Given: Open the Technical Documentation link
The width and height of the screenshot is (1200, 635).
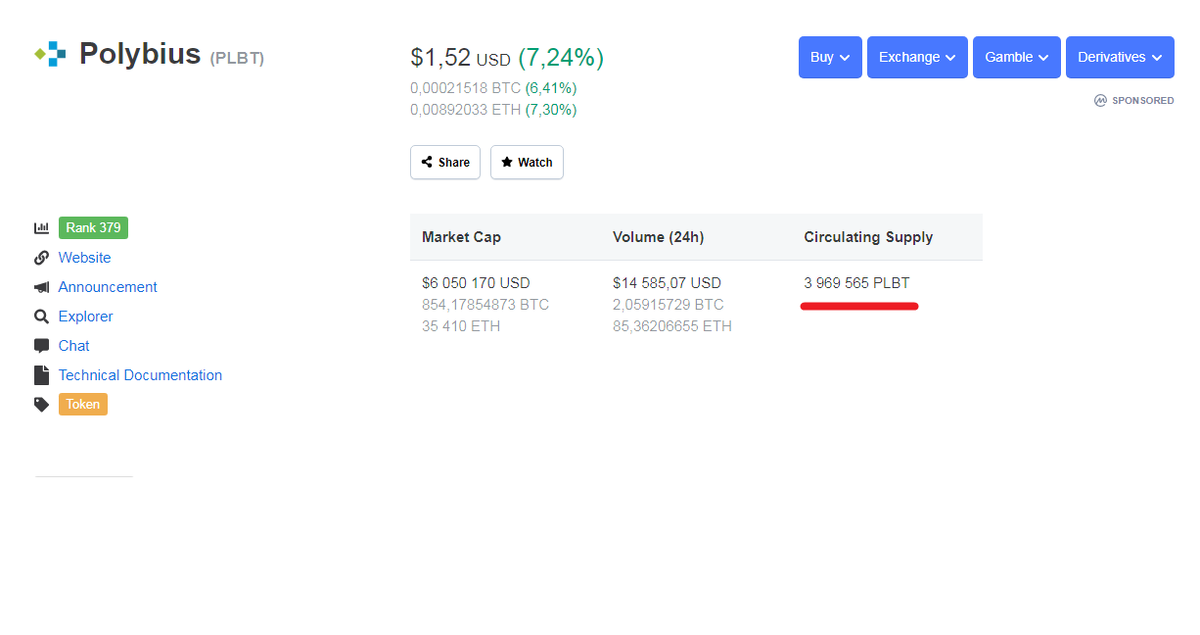Looking at the screenshot, I should (140, 375).
